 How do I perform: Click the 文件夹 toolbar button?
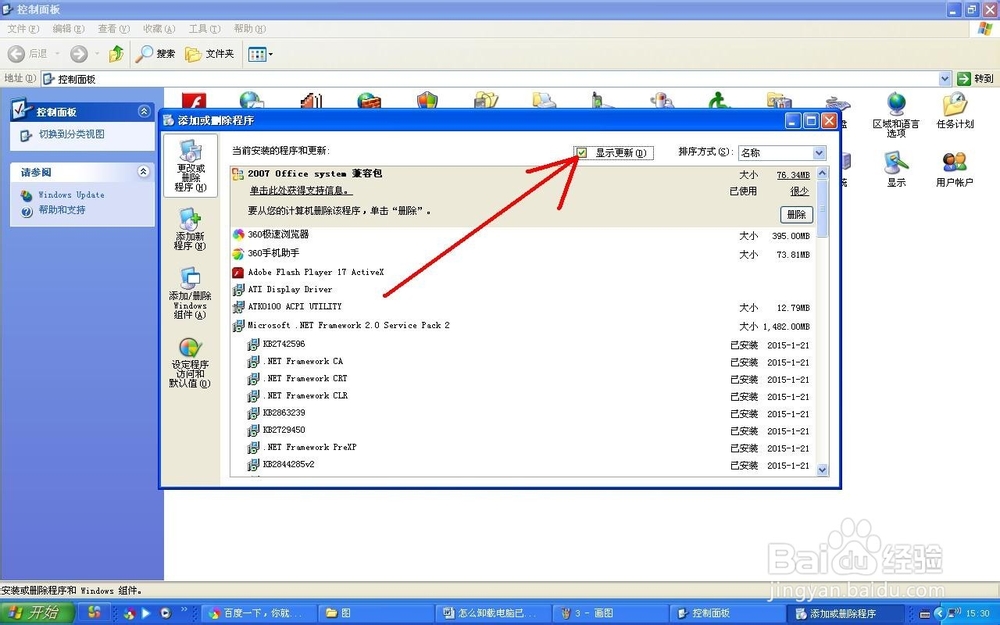coord(210,54)
